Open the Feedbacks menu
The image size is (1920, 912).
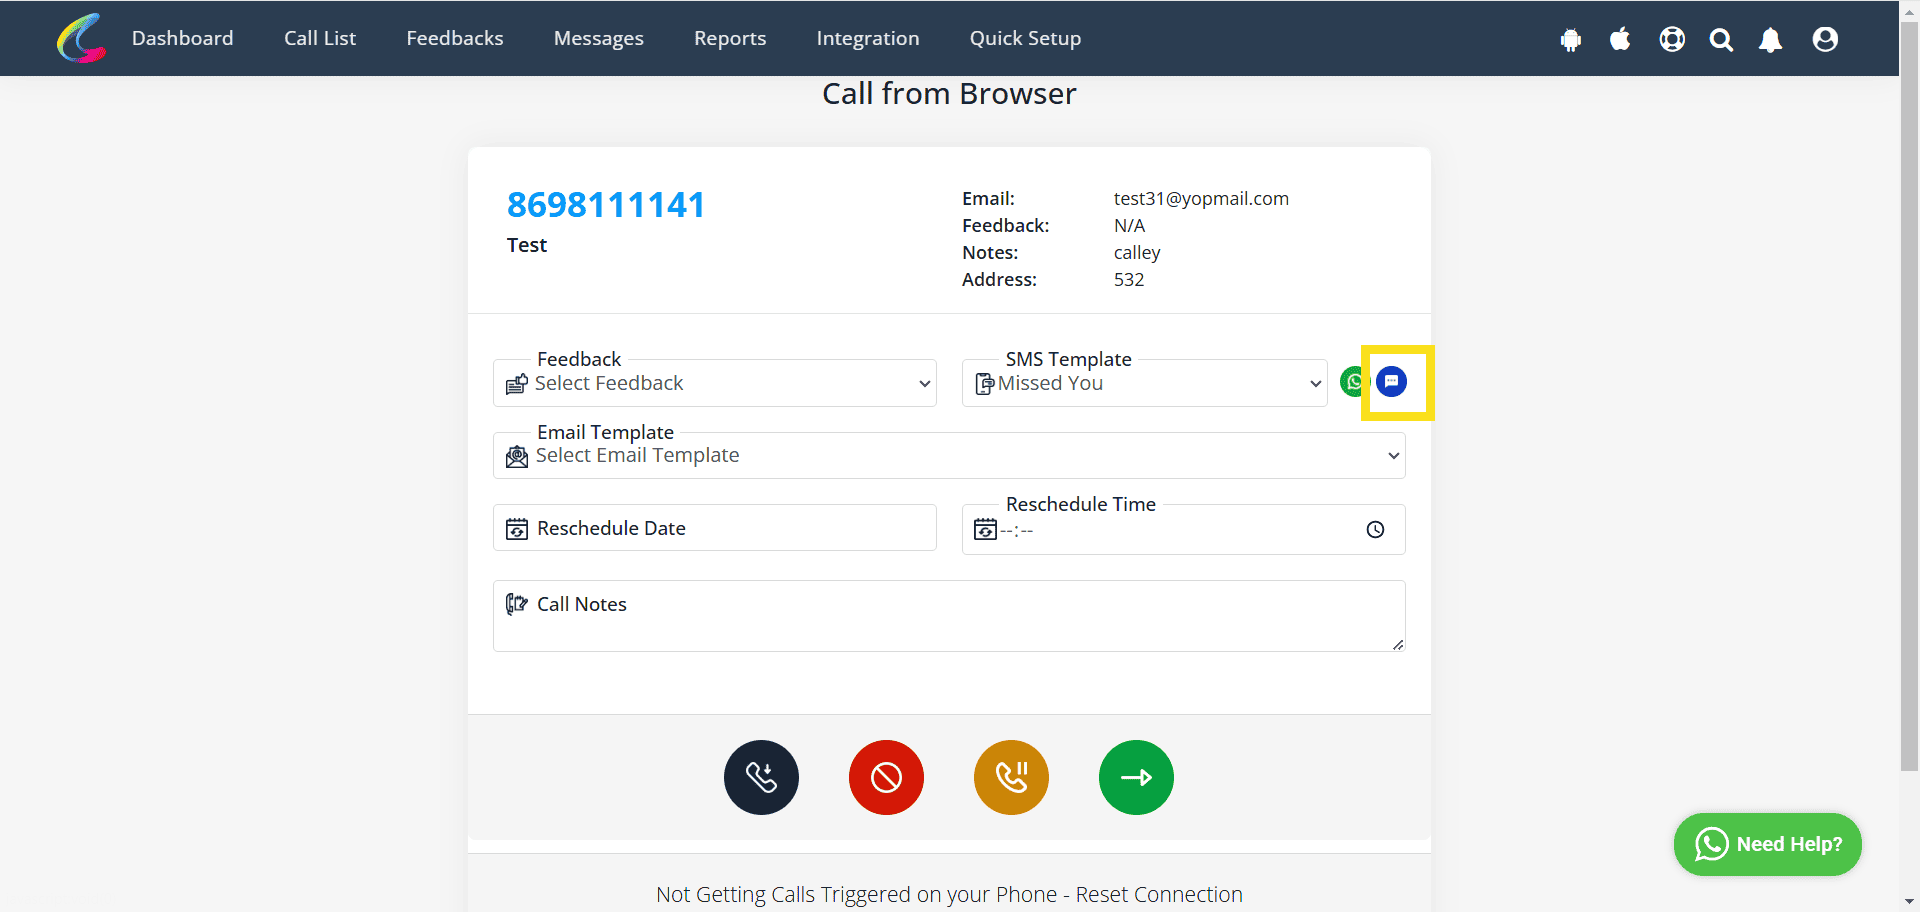pos(455,38)
